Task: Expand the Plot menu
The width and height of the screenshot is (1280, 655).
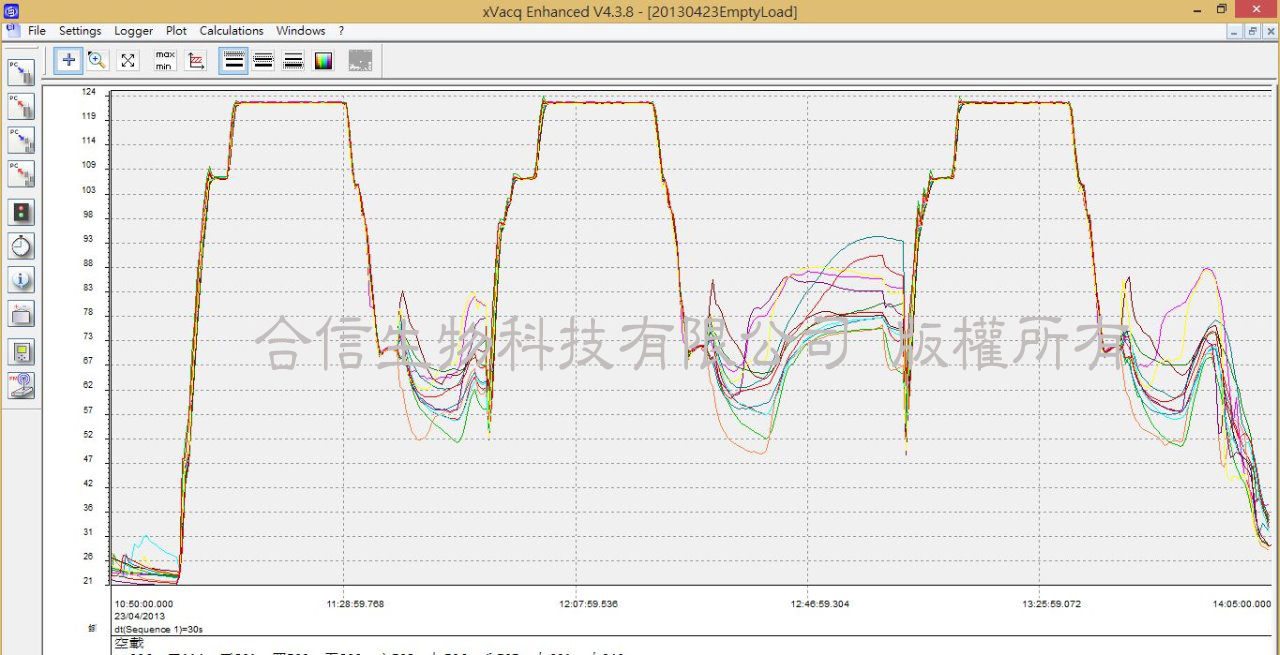Action: [176, 31]
